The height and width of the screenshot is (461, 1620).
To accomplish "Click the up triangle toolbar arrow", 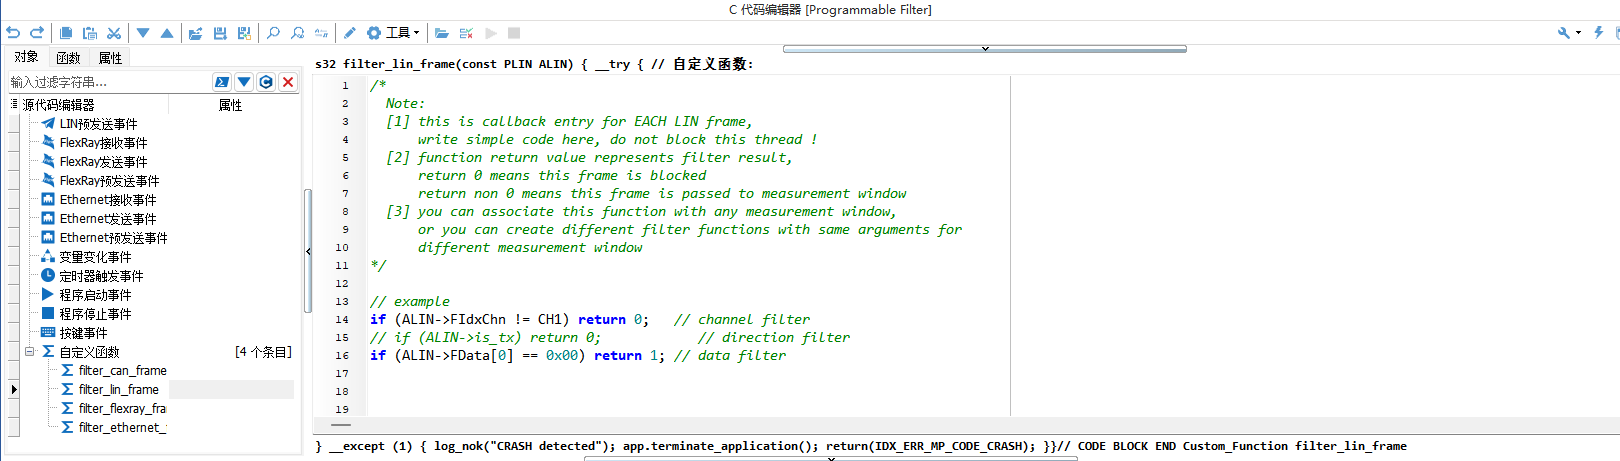I will click(x=167, y=33).
